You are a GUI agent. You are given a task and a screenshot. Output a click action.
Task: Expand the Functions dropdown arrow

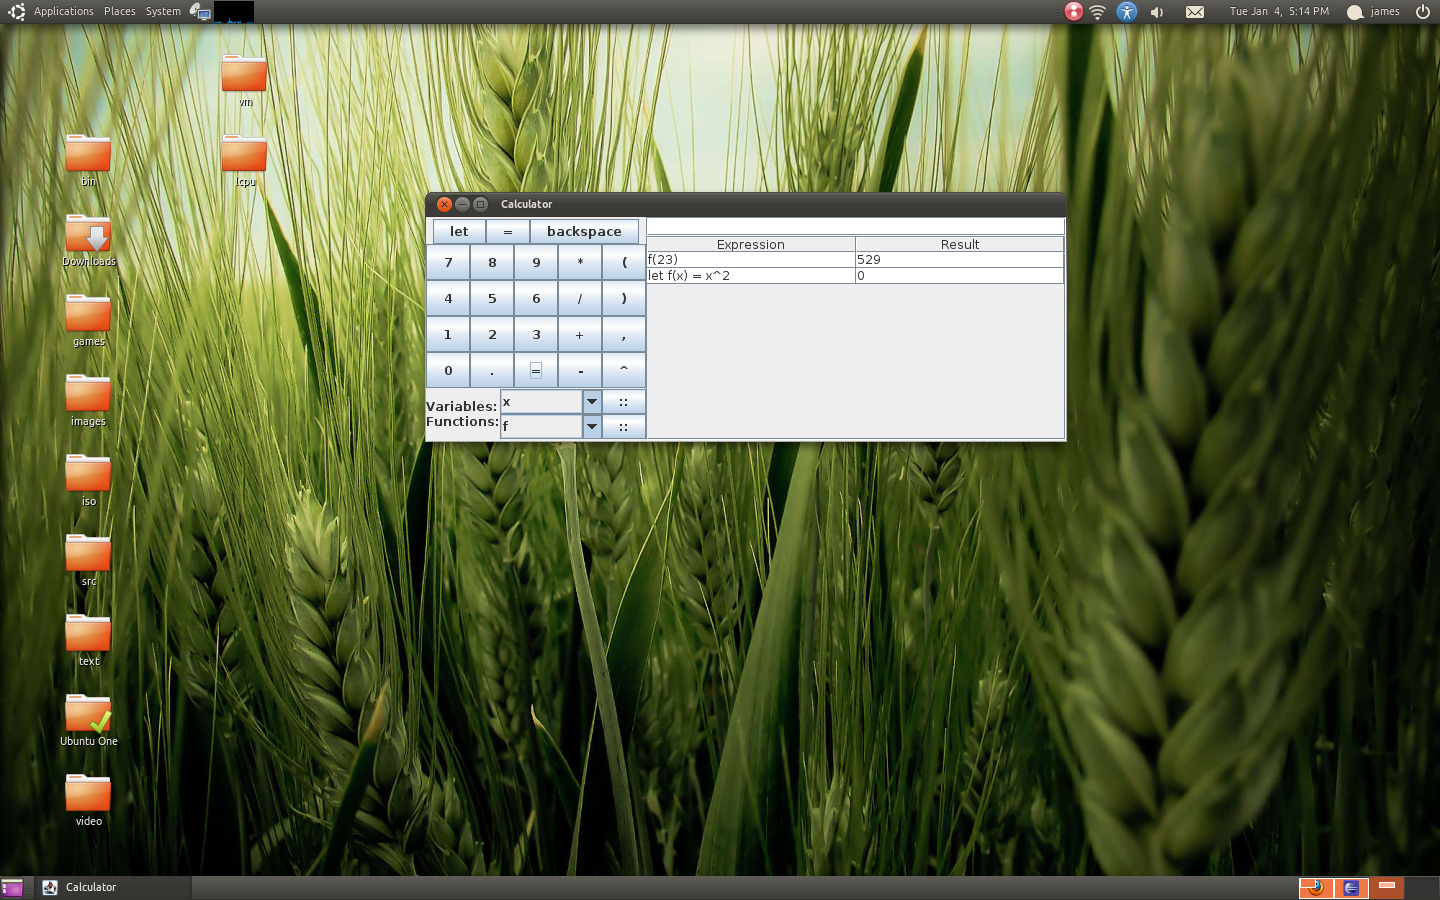coord(592,427)
